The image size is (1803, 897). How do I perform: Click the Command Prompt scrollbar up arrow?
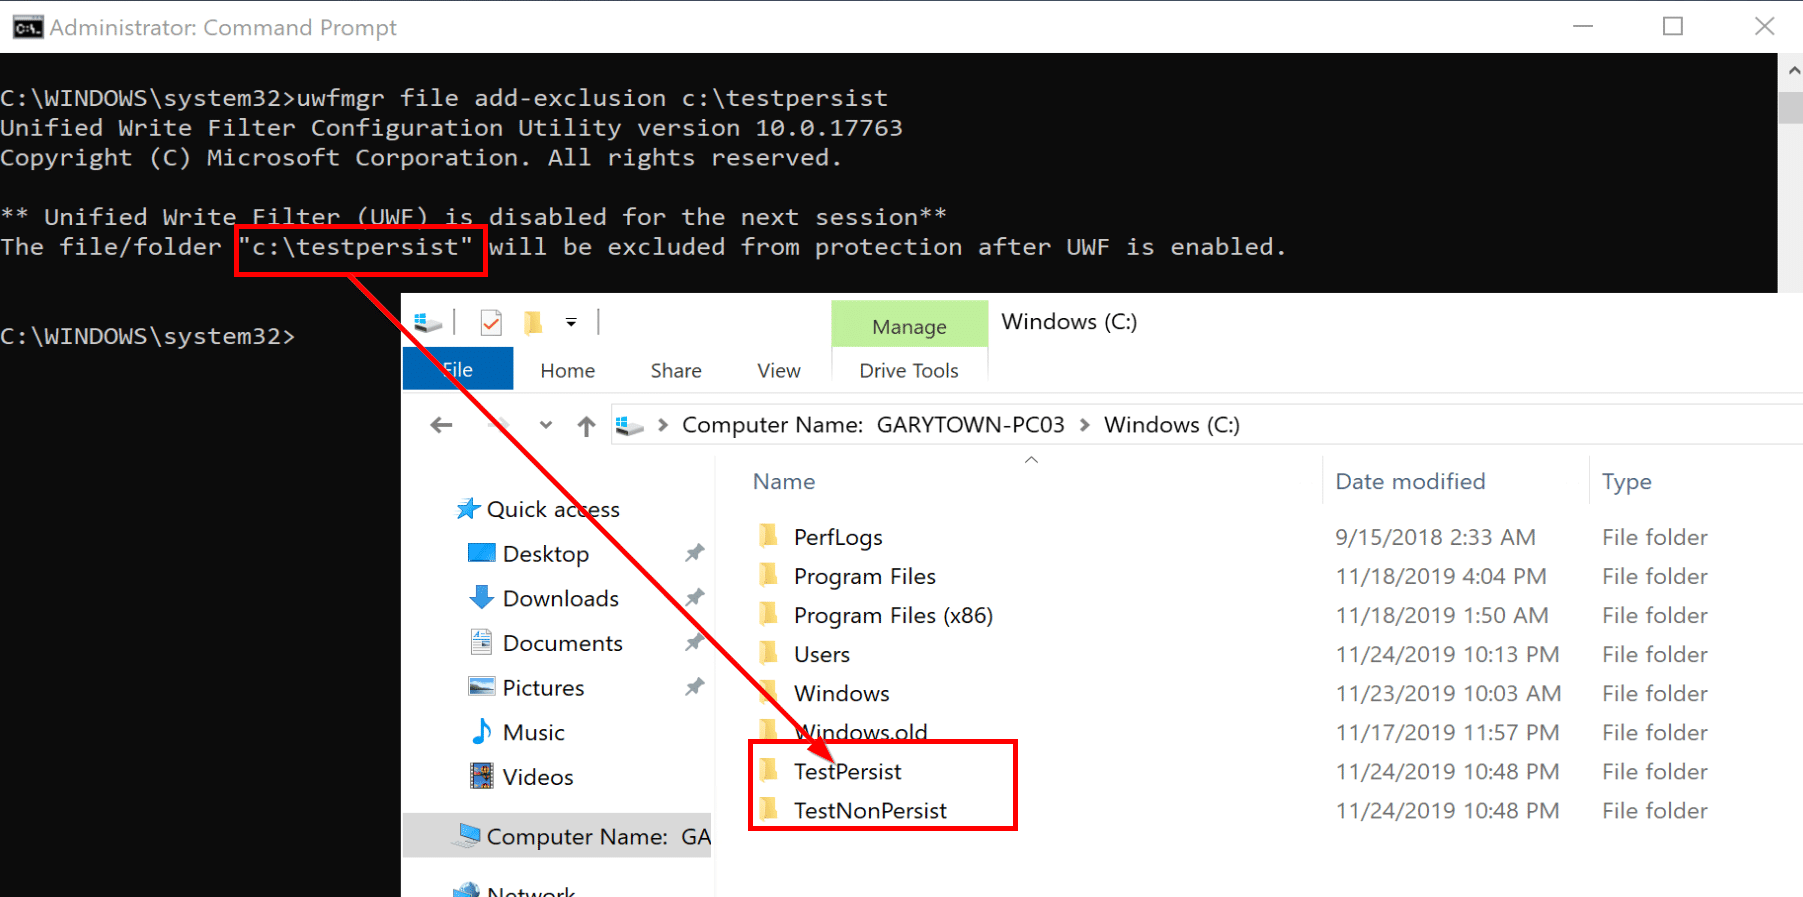[x=1793, y=70]
